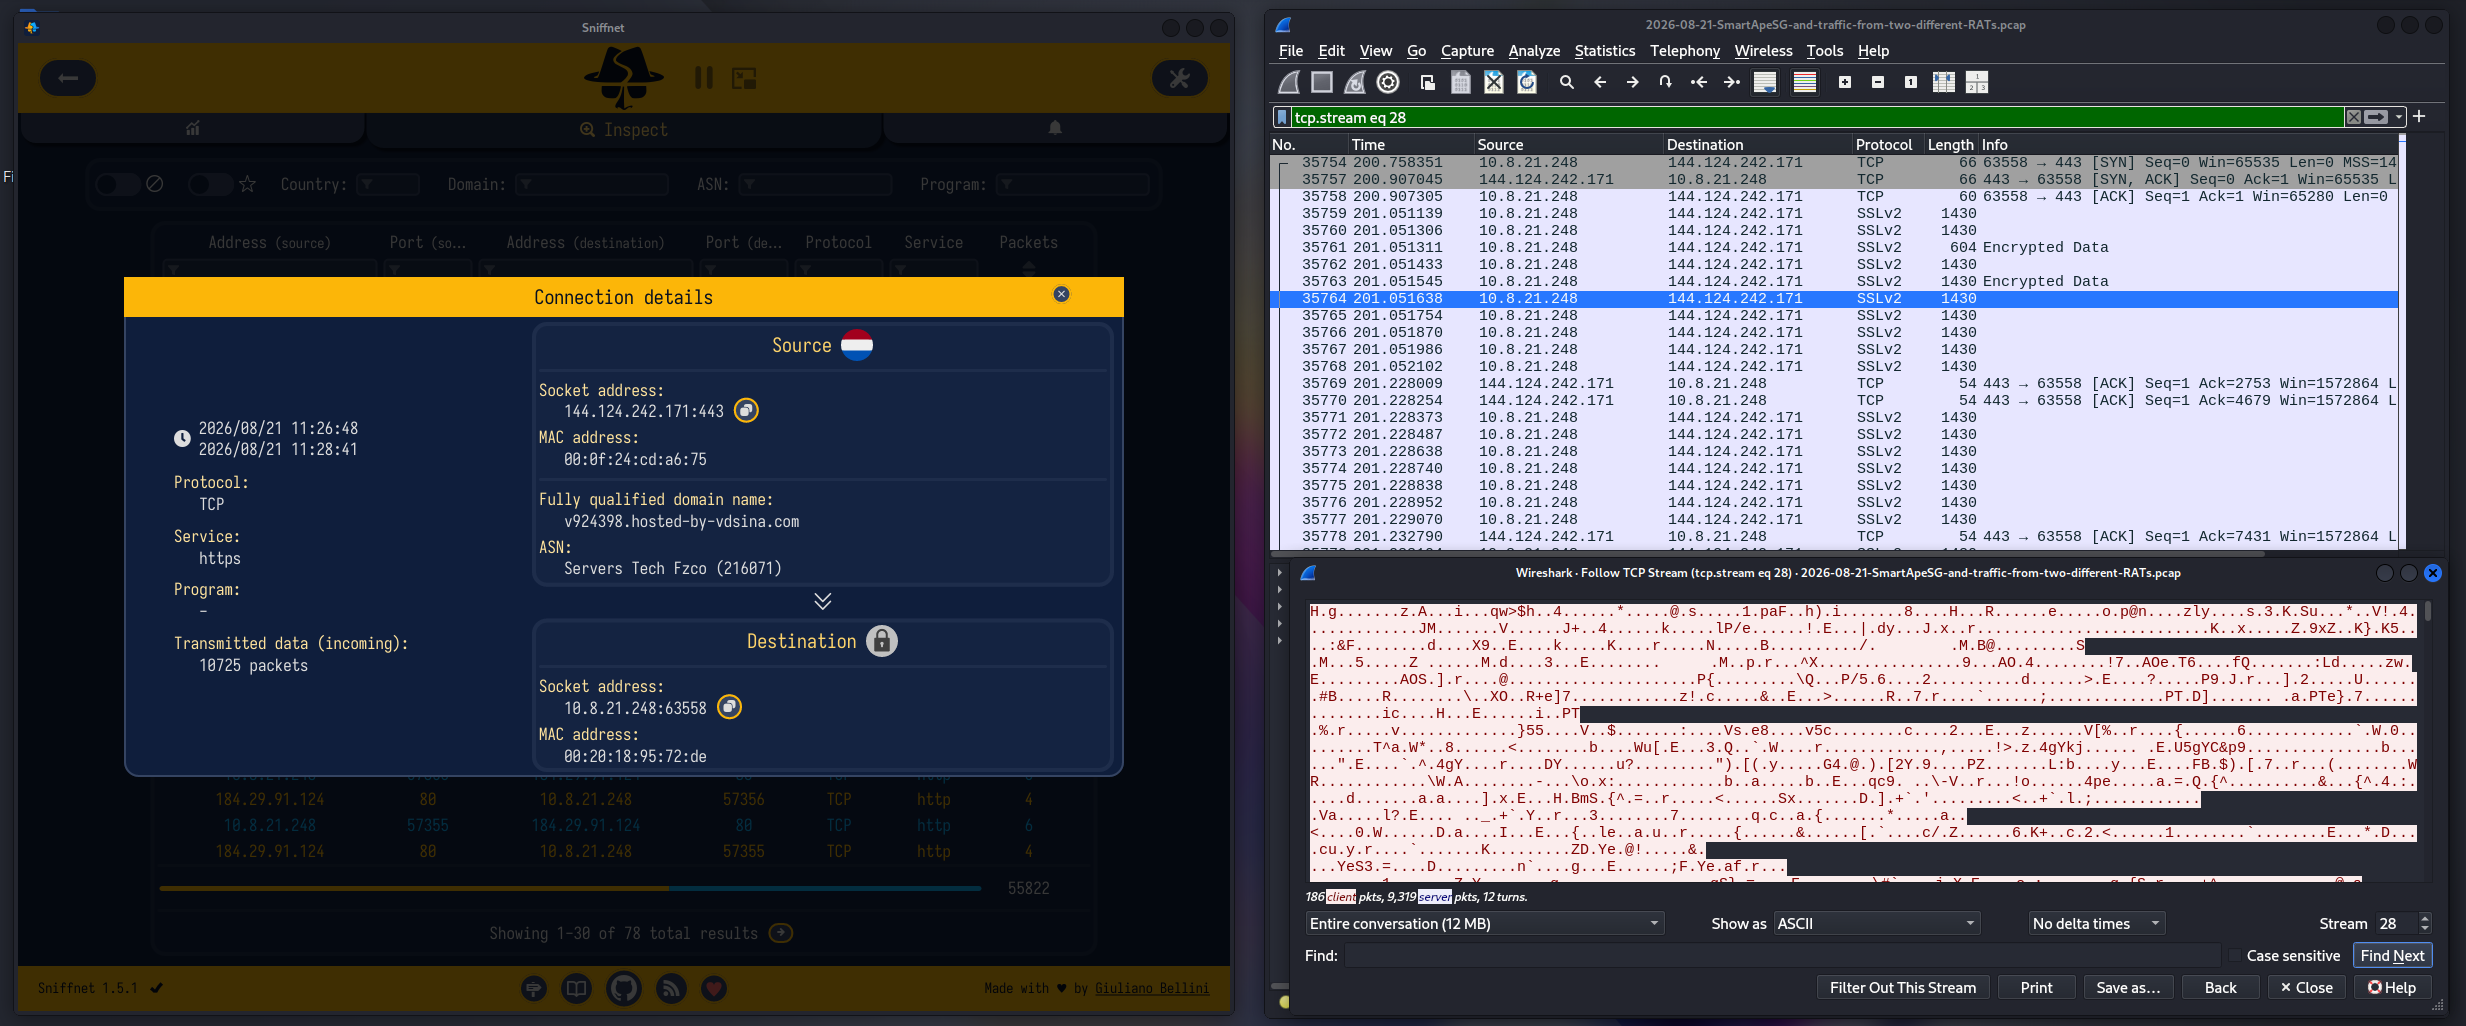
Task: Open the Statistics menu
Action: click(1605, 51)
